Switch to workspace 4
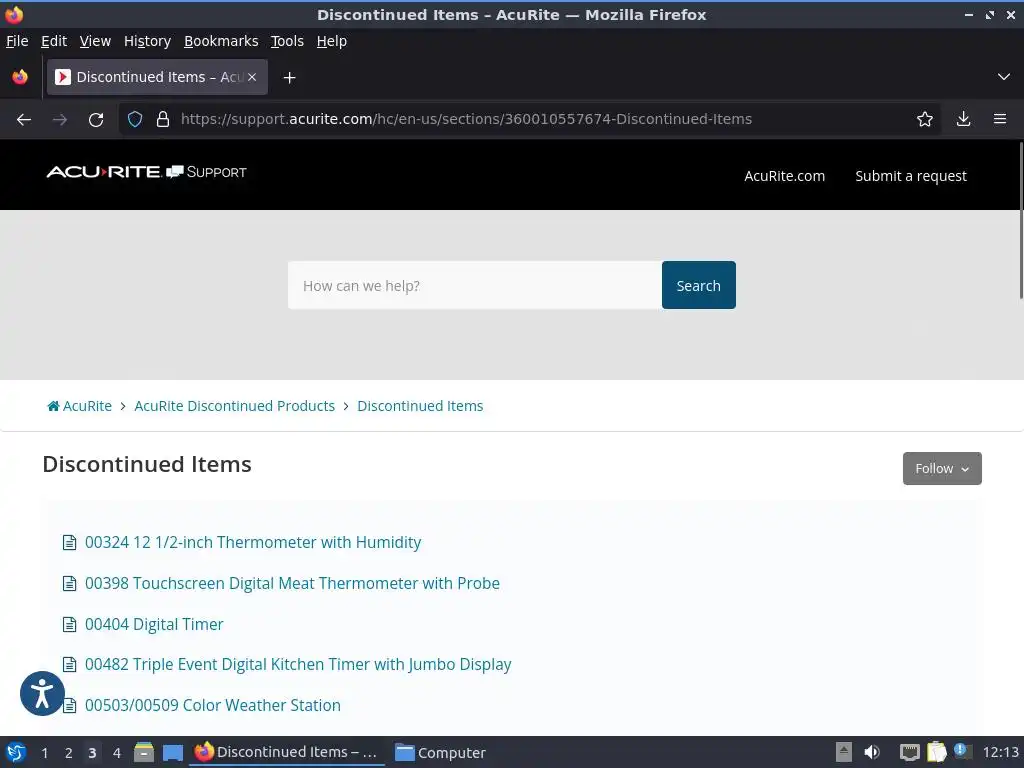1024x768 pixels. (117, 753)
